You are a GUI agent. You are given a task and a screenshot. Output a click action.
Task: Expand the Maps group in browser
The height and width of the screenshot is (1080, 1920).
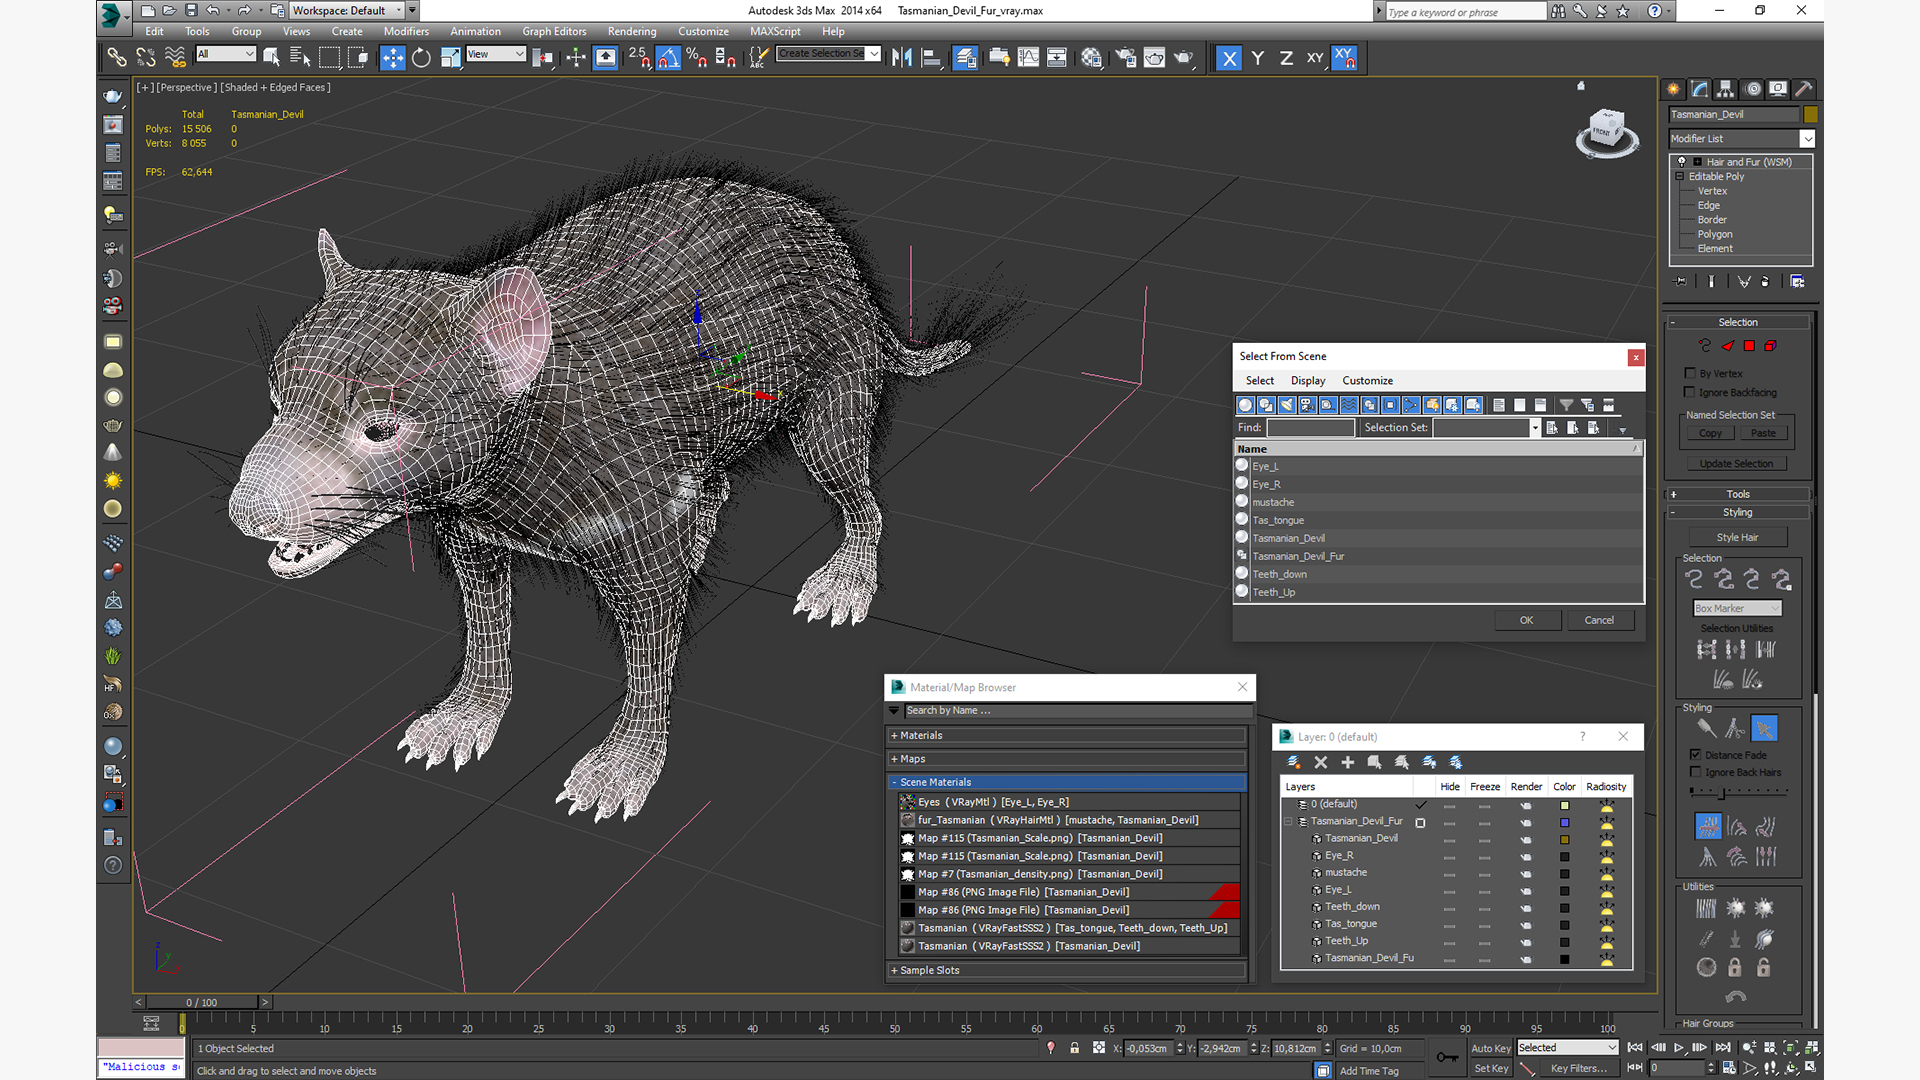pyautogui.click(x=1067, y=759)
